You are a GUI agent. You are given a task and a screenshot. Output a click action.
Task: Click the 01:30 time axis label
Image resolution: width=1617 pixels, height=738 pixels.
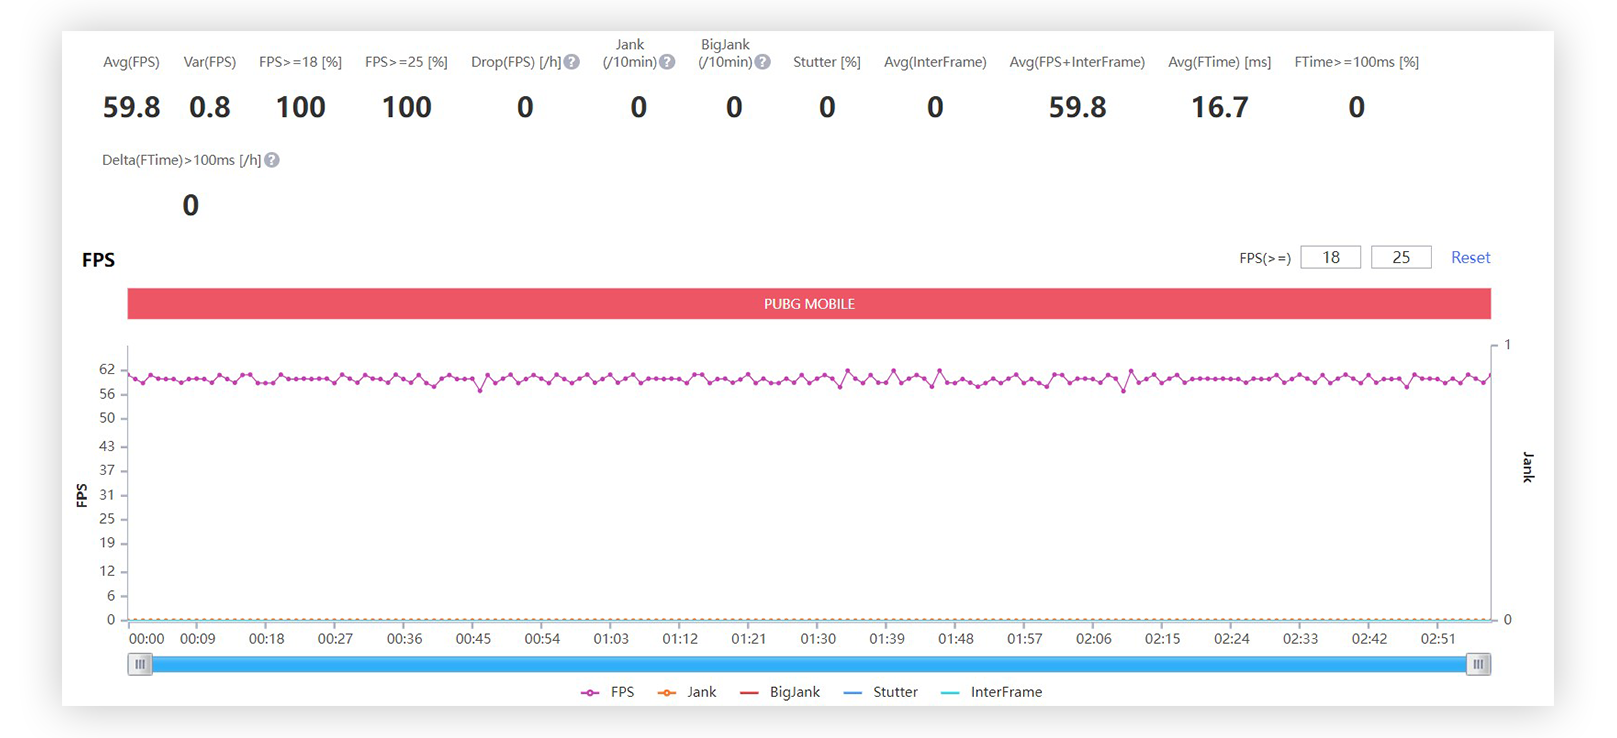pos(818,639)
